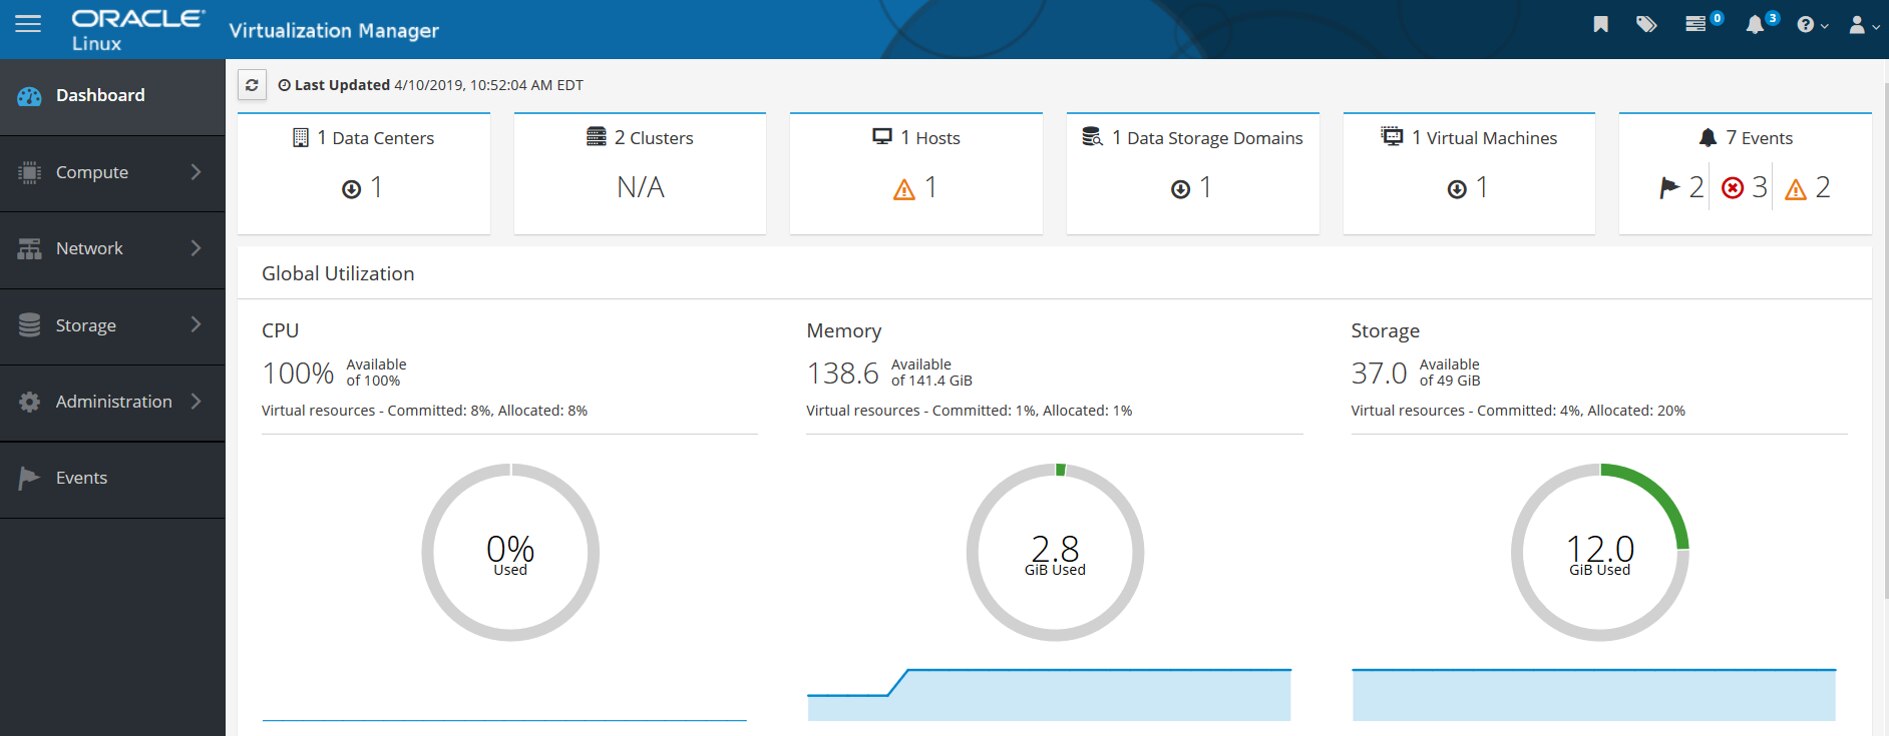Open the Storage sidebar menu
Image resolution: width=1889 pixels, height=736 pixels.
point(112,326)
